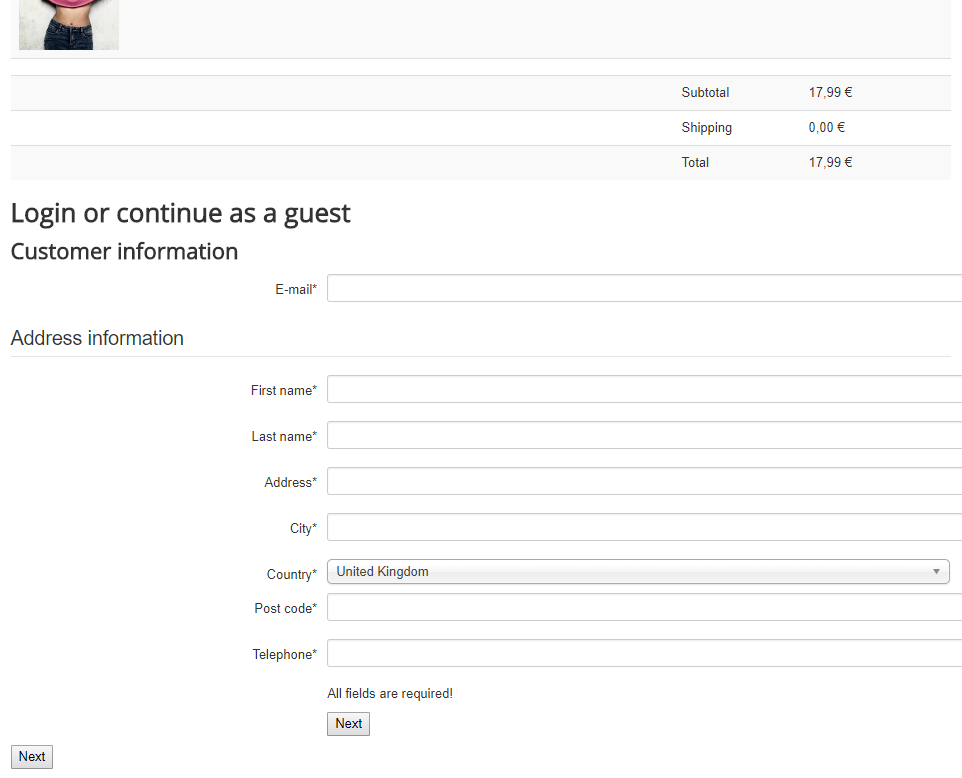Focus the City text field
The image size is (962, 778).
pos(644,527)
